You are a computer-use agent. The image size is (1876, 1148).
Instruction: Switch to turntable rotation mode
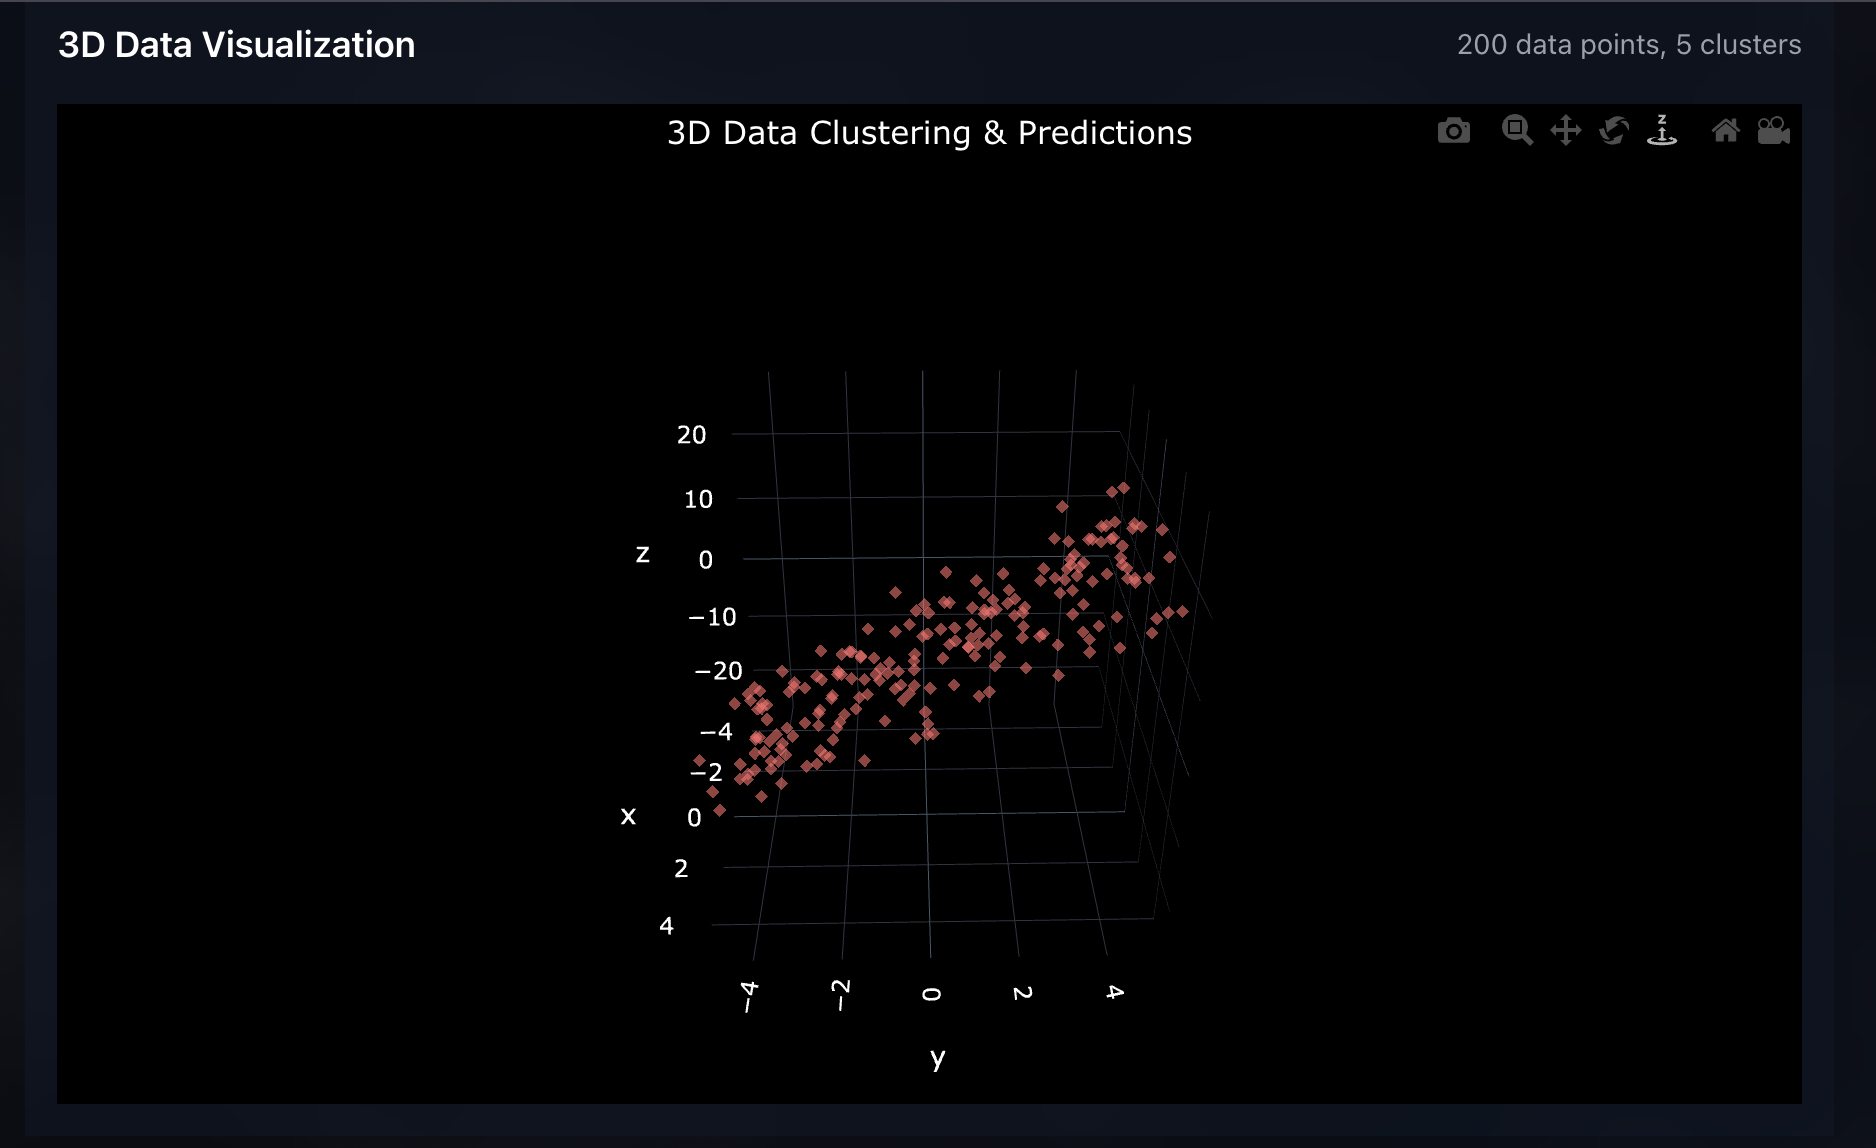click(1662, 130)
